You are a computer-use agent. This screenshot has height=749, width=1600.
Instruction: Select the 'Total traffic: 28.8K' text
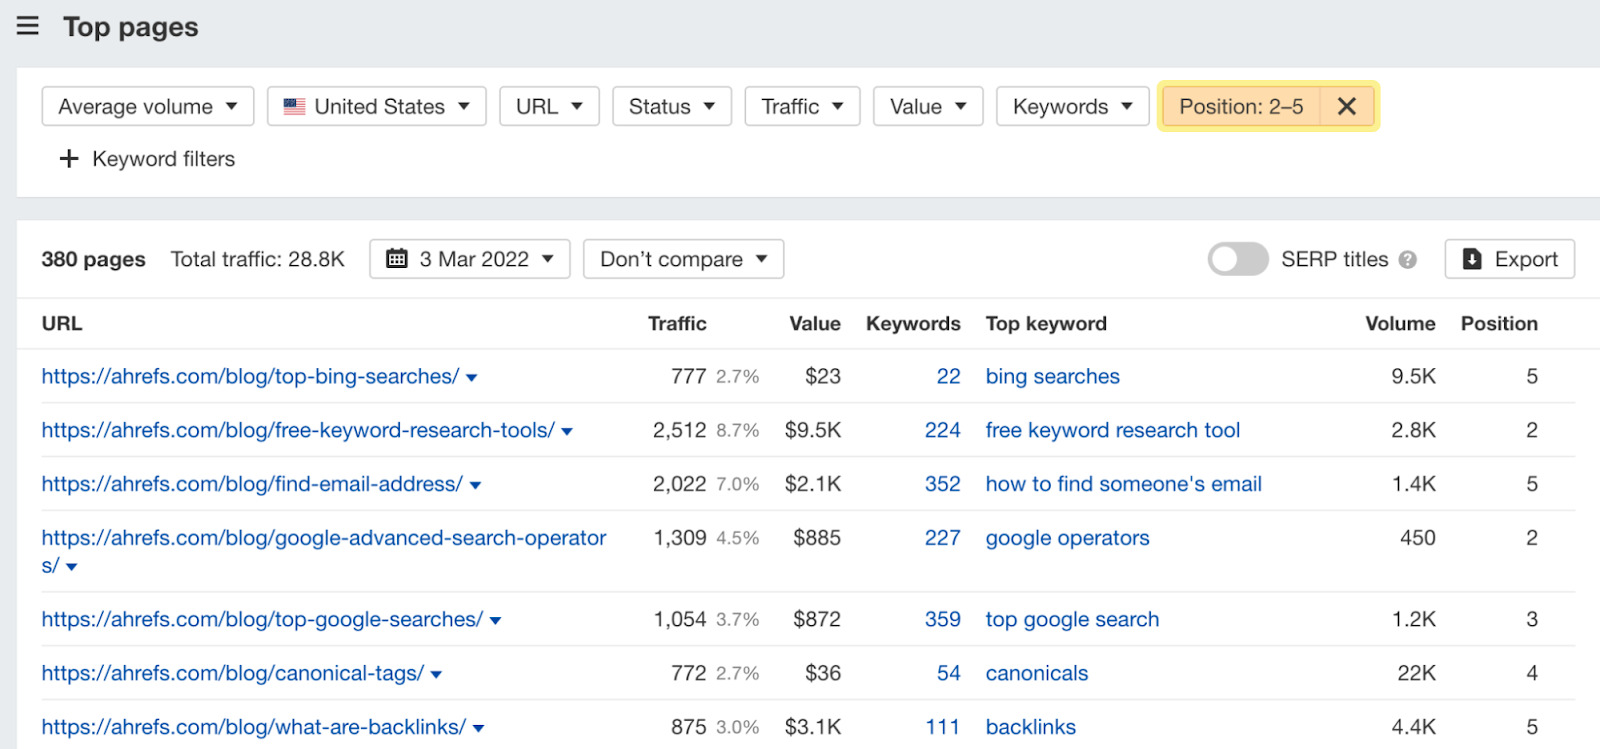pos(258,259)
